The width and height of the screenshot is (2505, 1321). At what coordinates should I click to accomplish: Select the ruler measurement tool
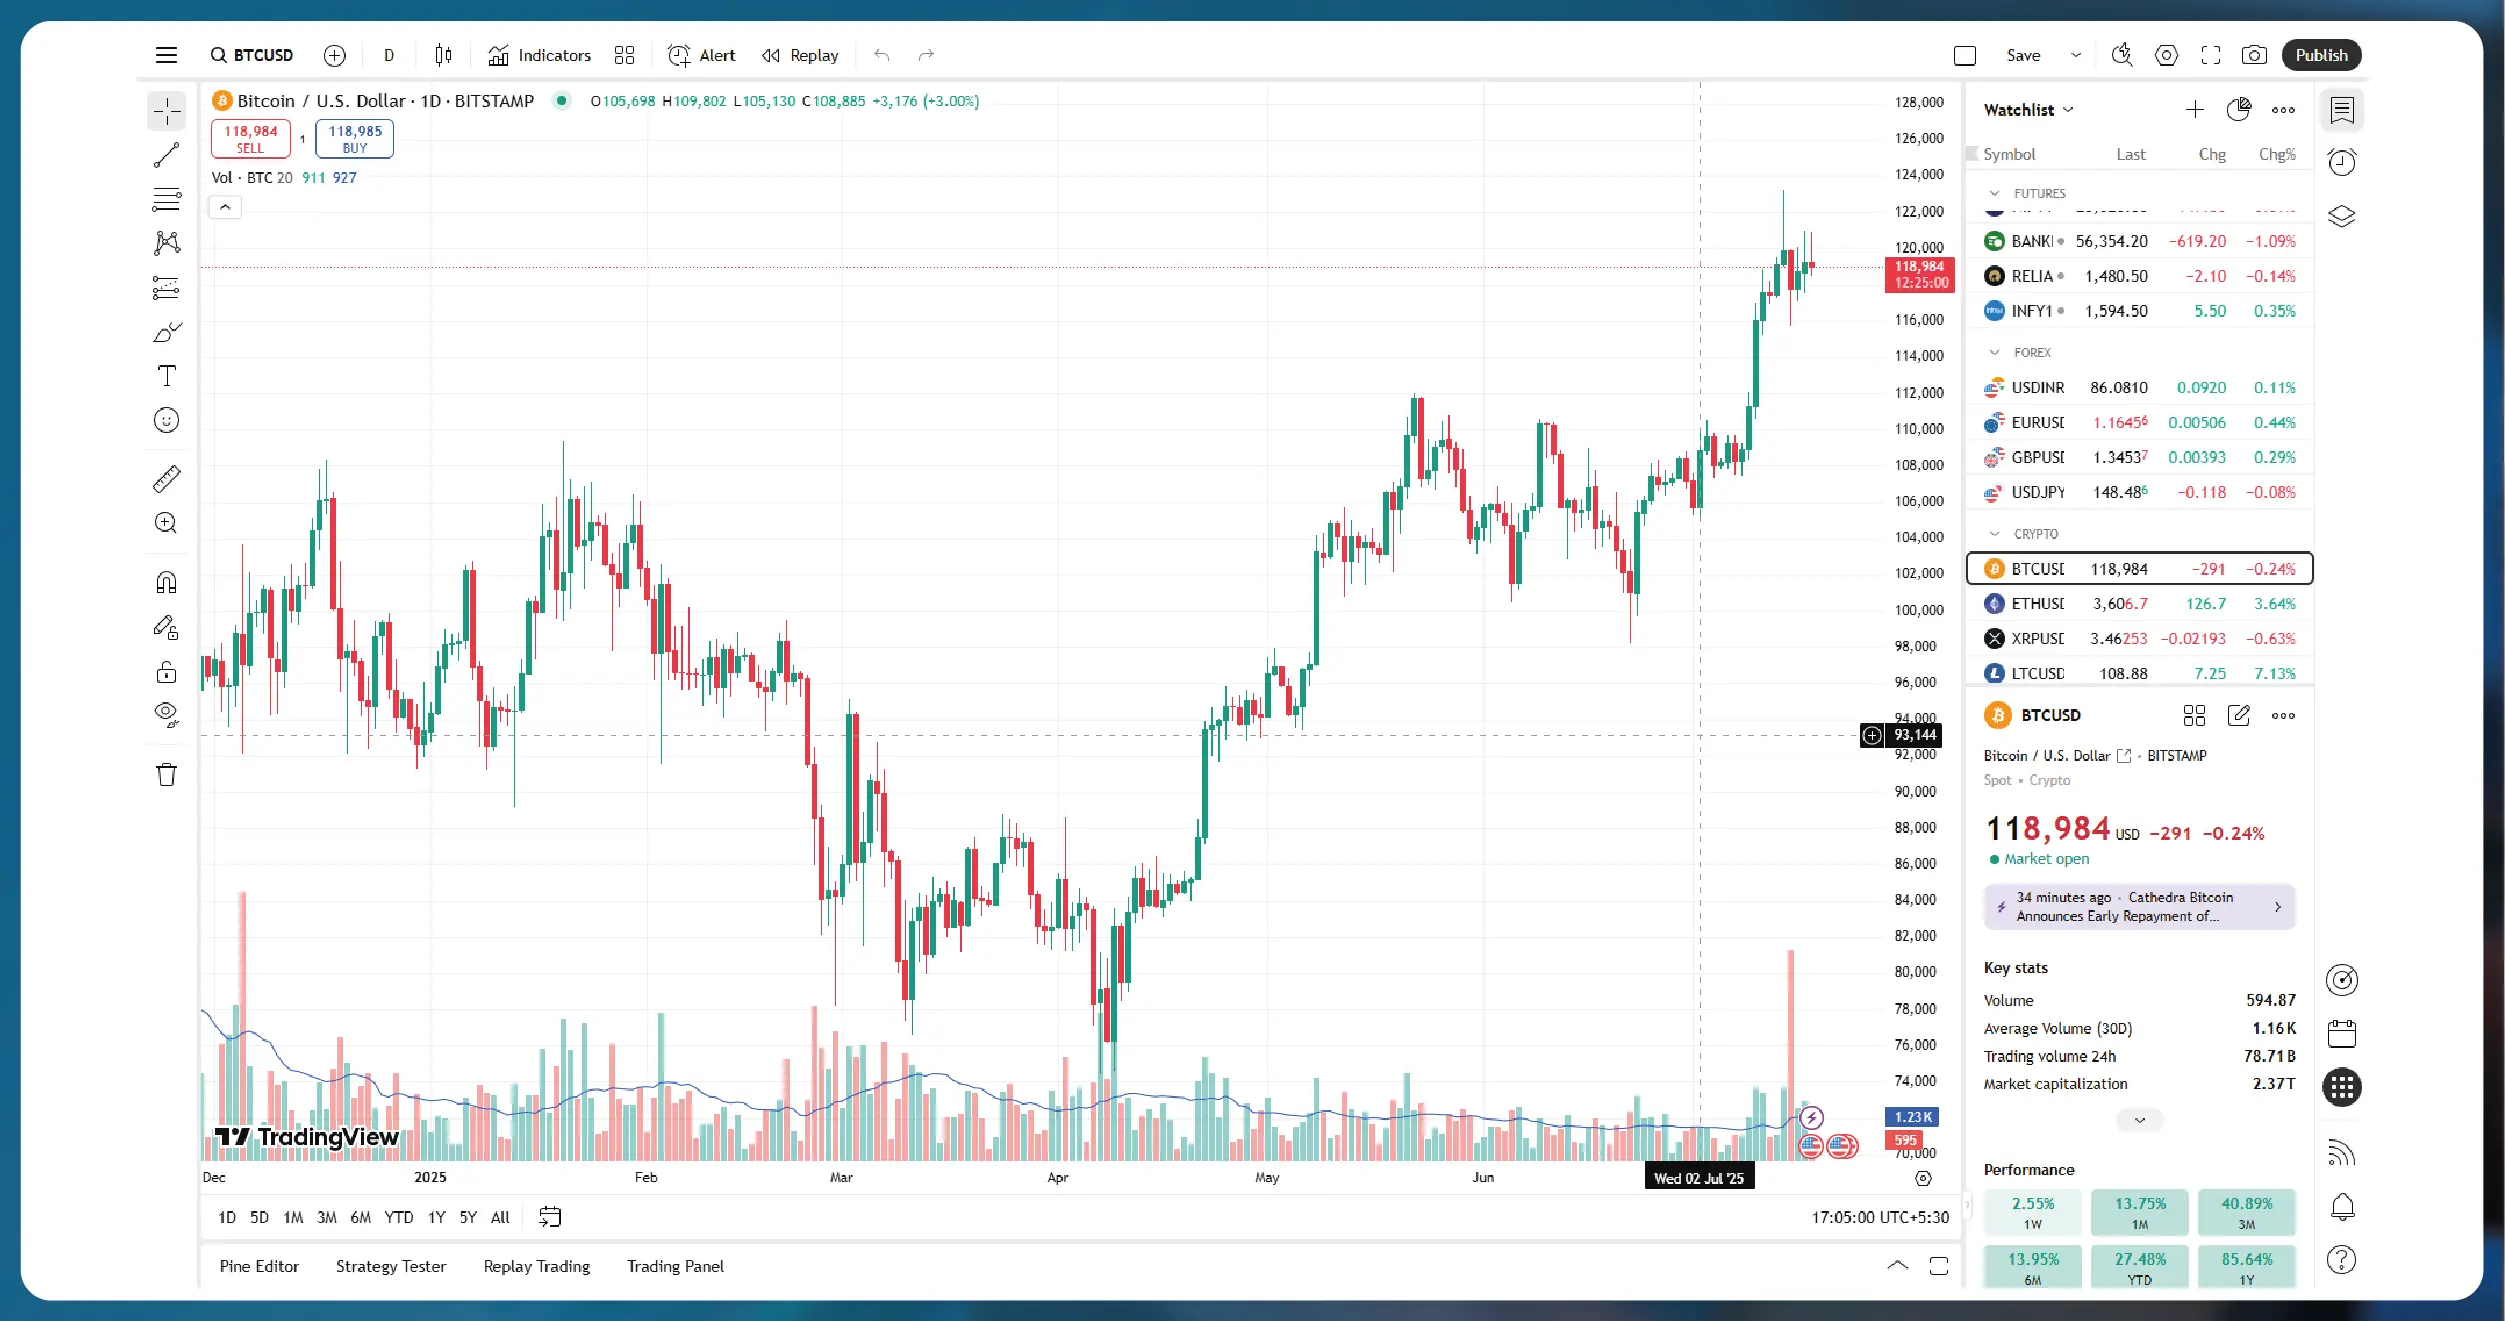[167, 478]
